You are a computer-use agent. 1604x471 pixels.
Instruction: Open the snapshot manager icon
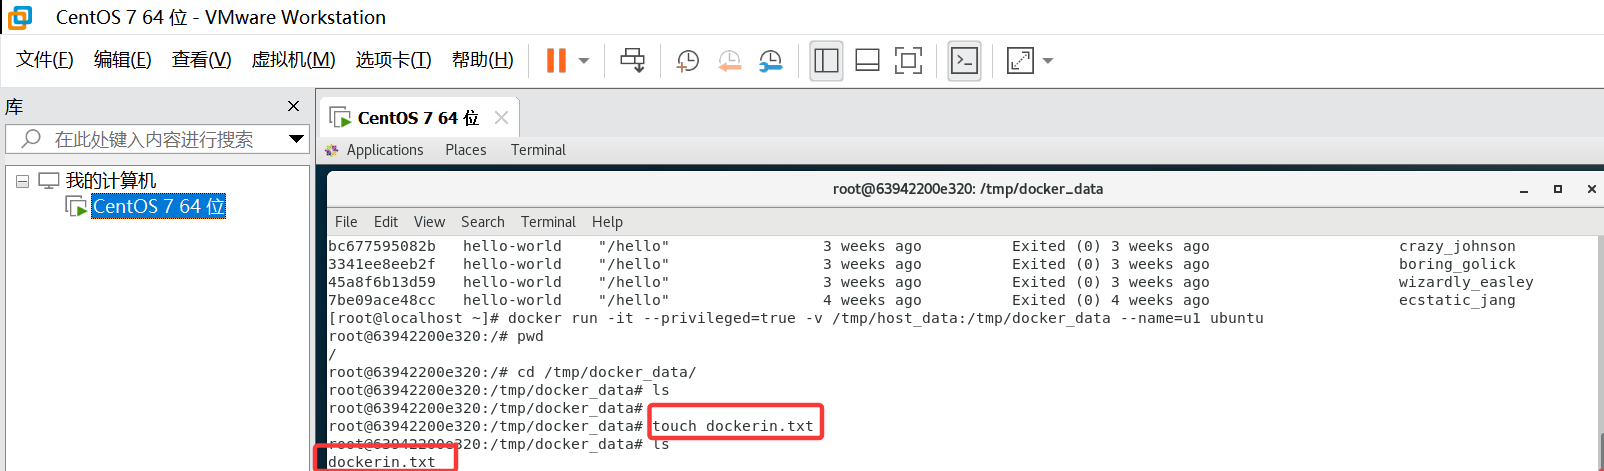pyautogui.click(x=770, y=61)
